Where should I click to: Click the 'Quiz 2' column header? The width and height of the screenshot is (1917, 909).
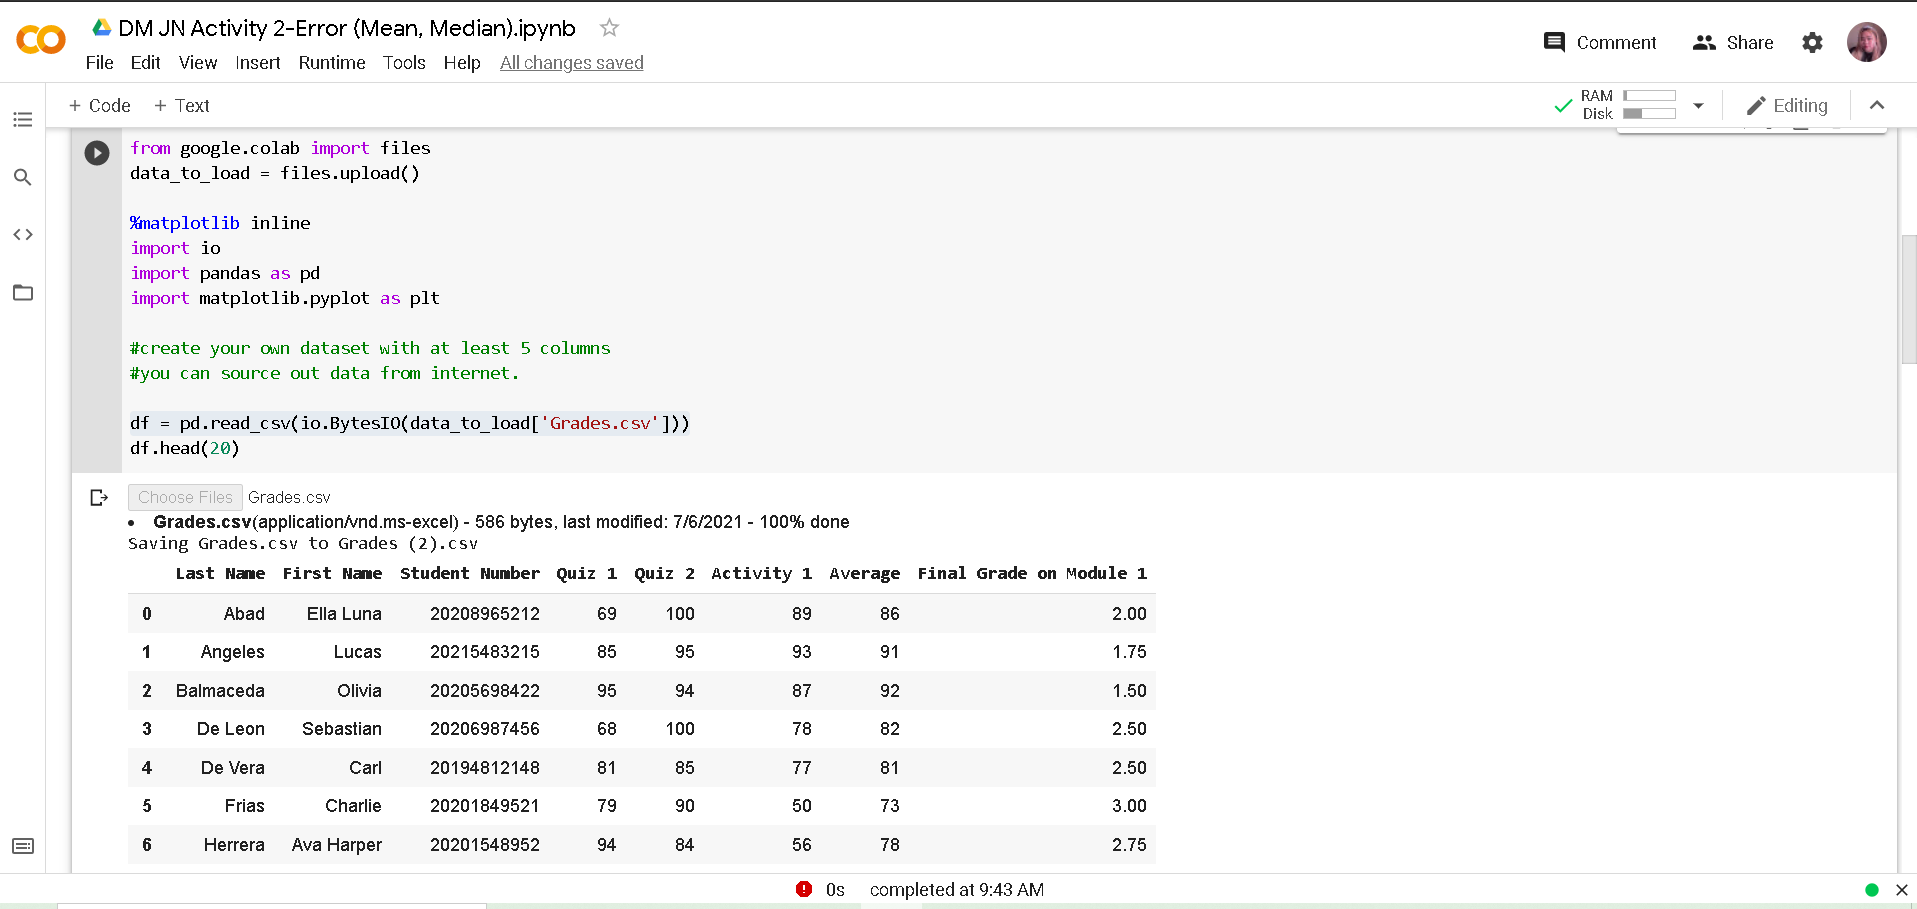[x=664, y=573]
